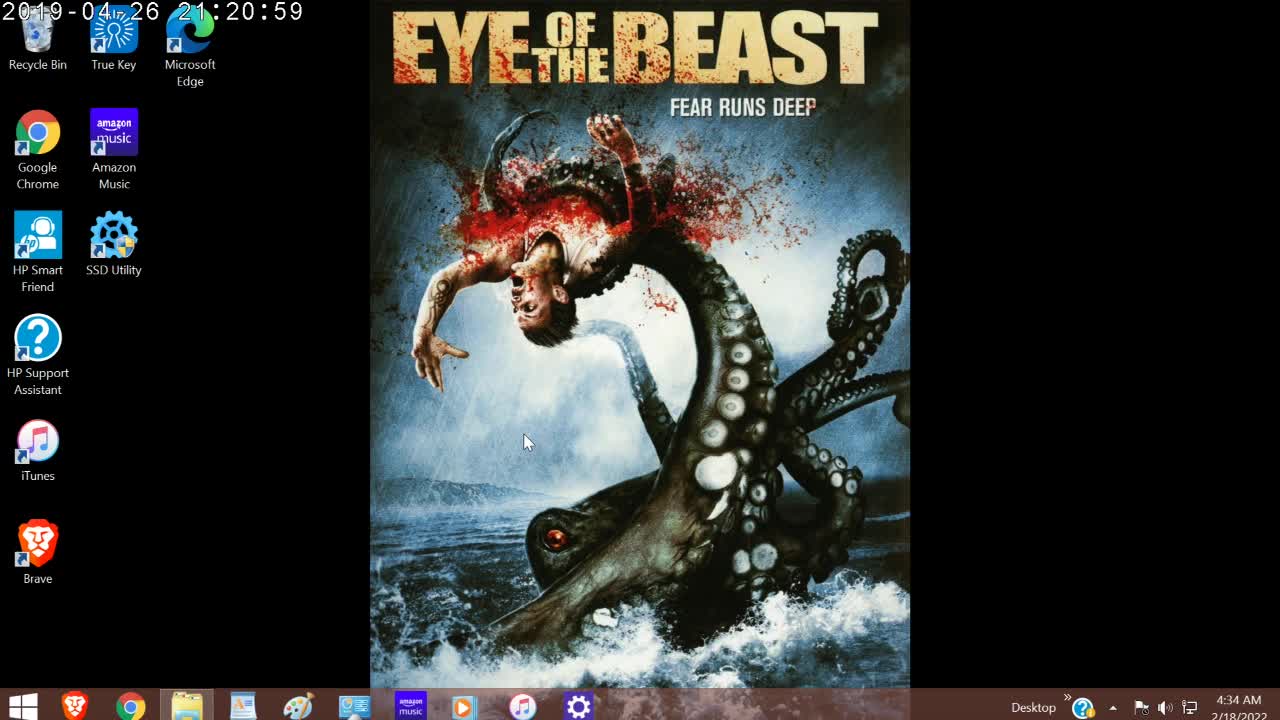The height and width of the screenshot is (720, 1280).
Task: Open the Action Center flag icon
Action: coord(1141,708)
